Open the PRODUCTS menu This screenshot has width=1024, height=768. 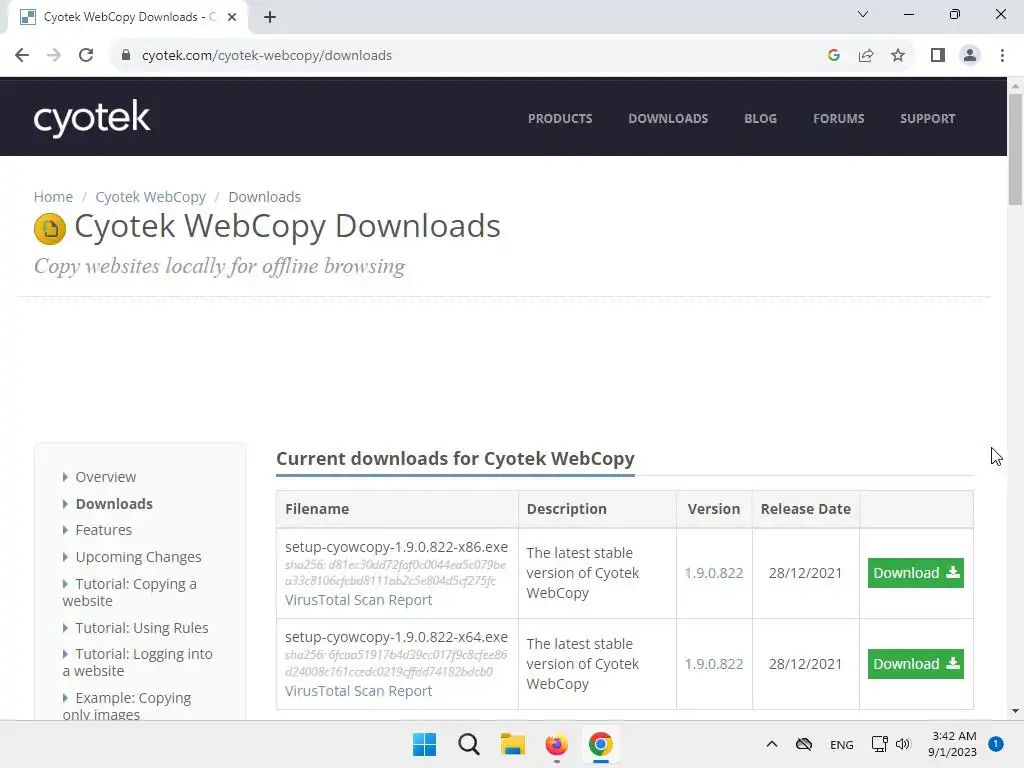pos(560,119)
